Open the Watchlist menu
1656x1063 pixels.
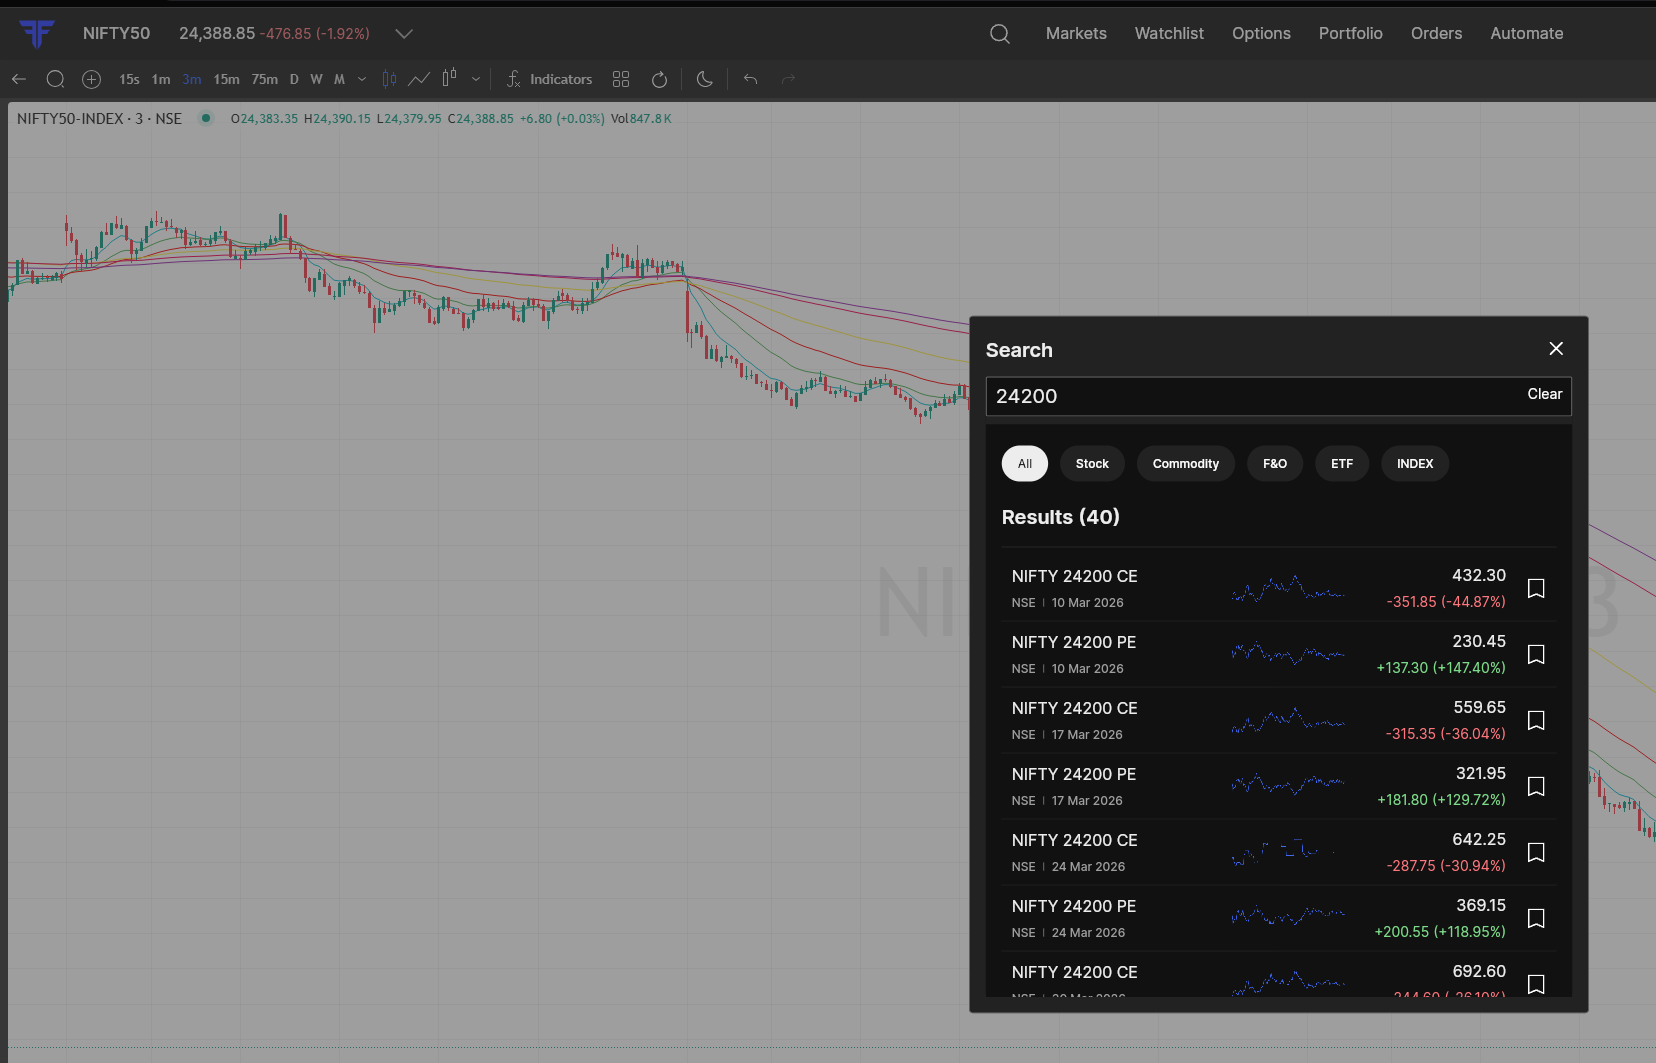[1168, 34]
